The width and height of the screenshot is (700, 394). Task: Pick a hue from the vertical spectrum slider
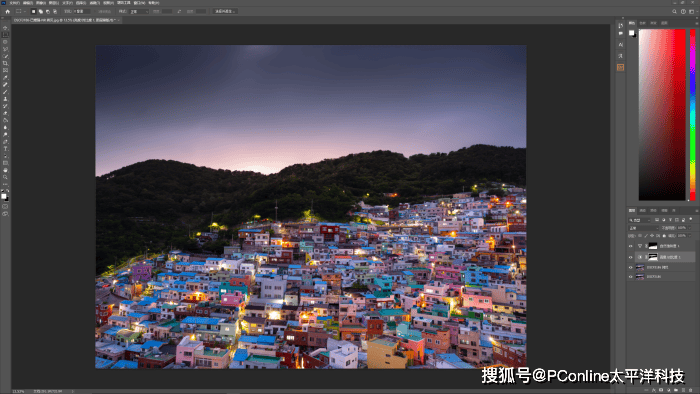tap(692, 115)
